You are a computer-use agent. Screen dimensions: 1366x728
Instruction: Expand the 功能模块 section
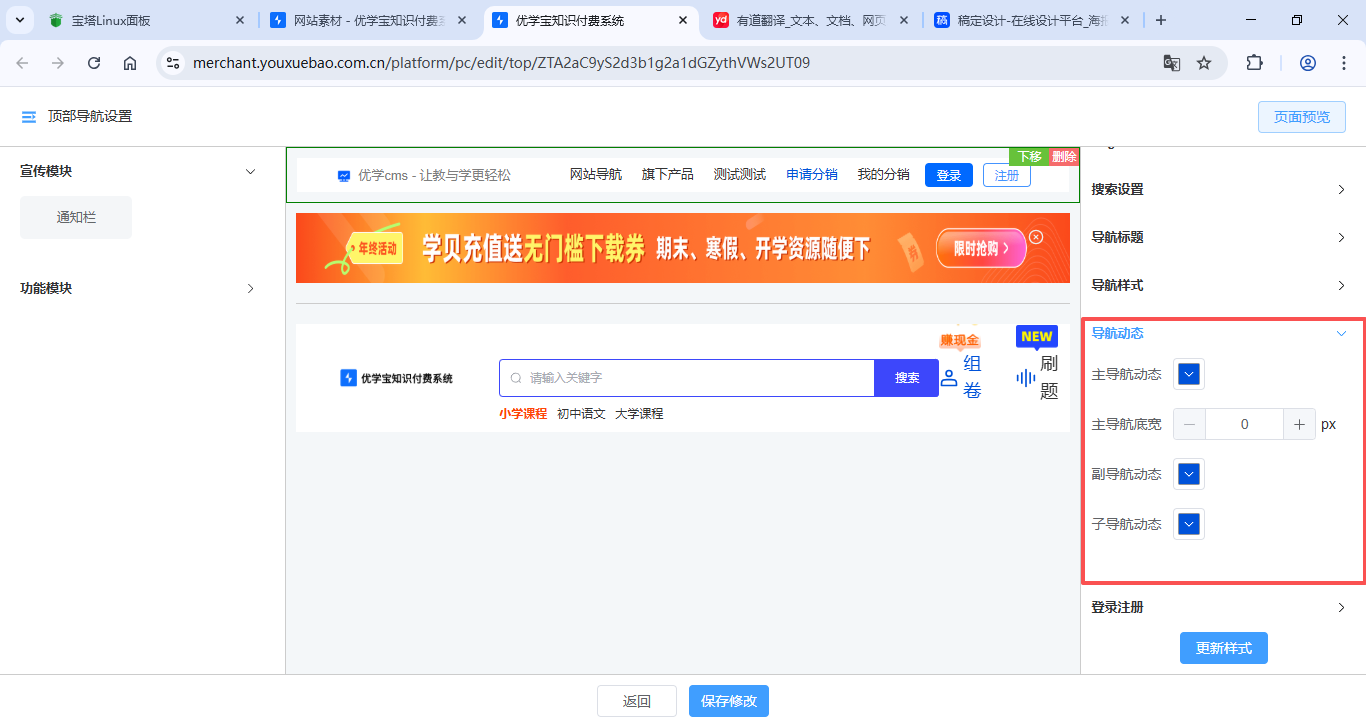251,289
